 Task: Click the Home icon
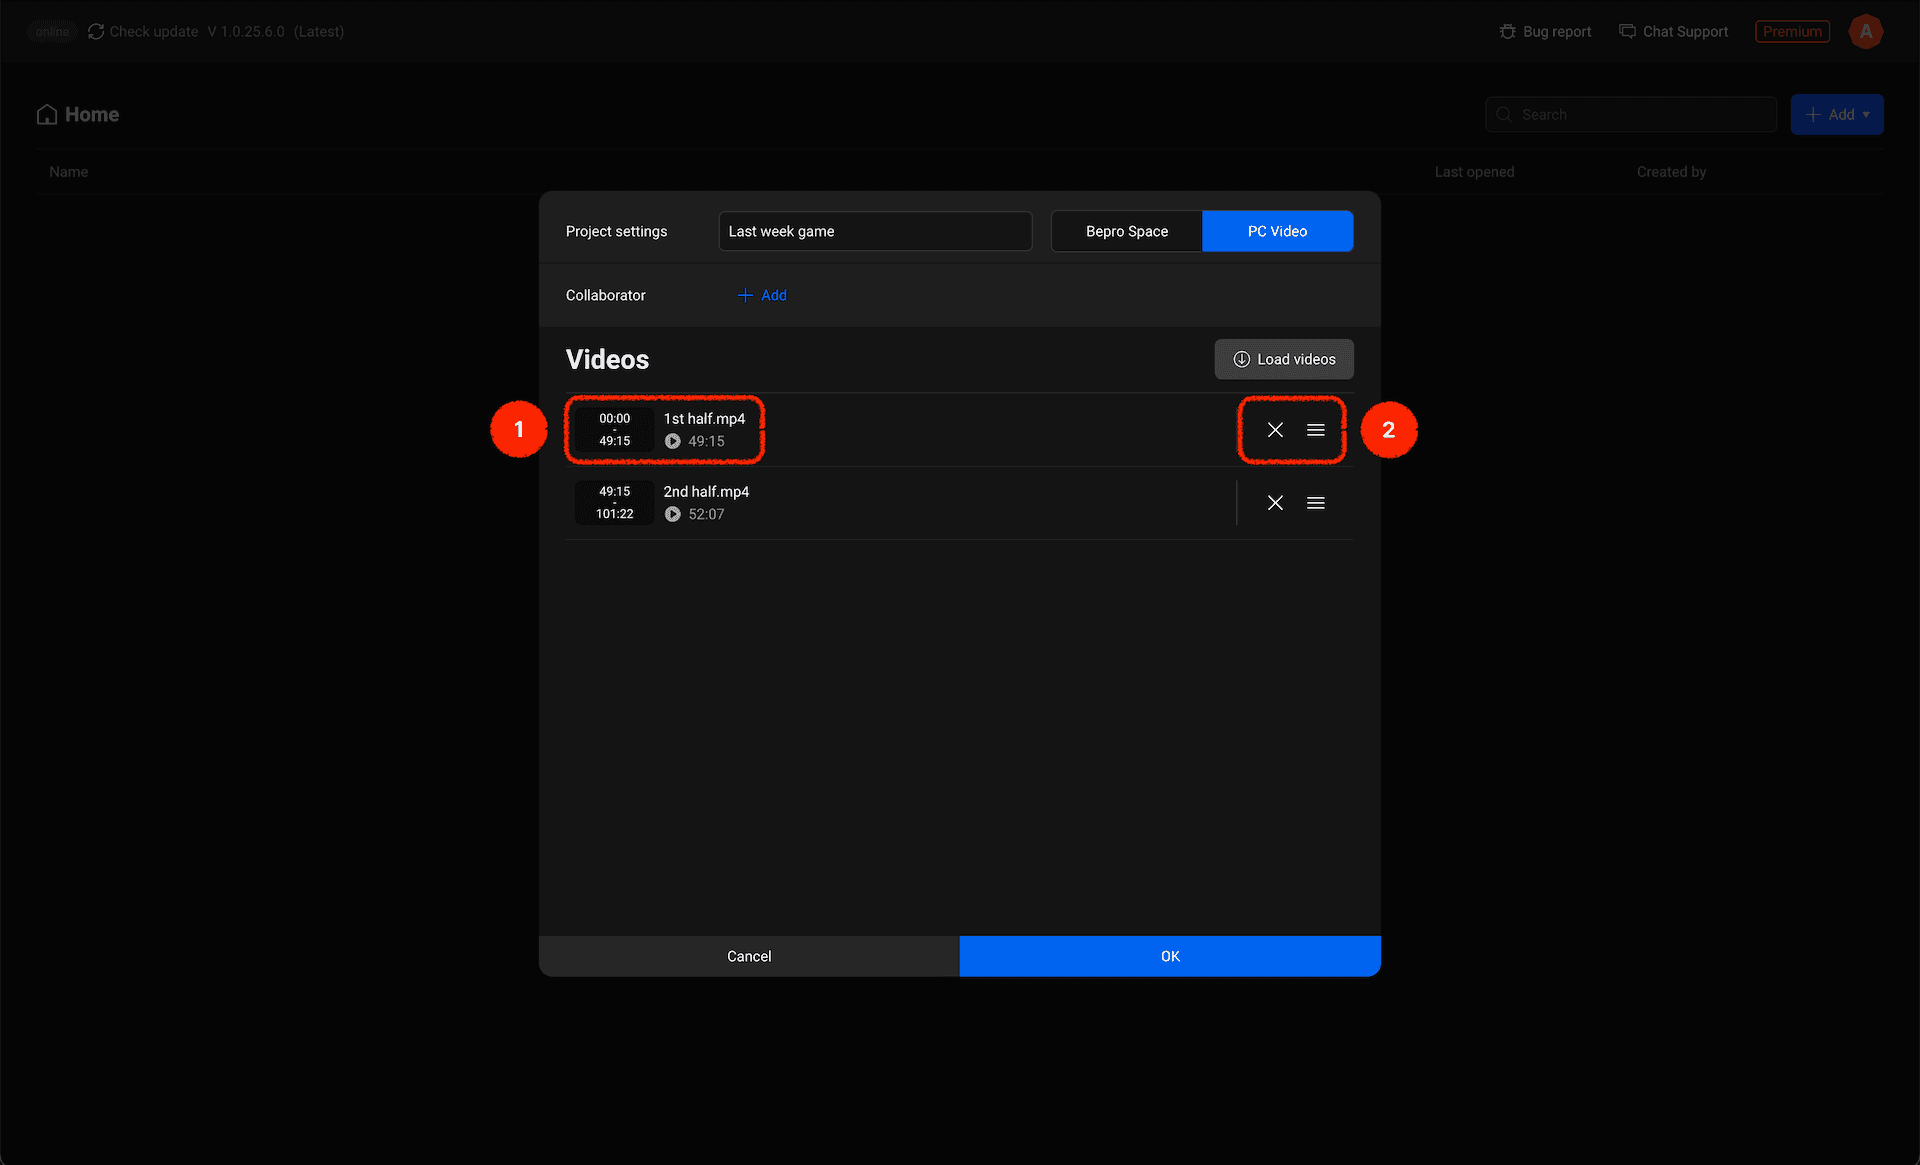coord(47,115)
